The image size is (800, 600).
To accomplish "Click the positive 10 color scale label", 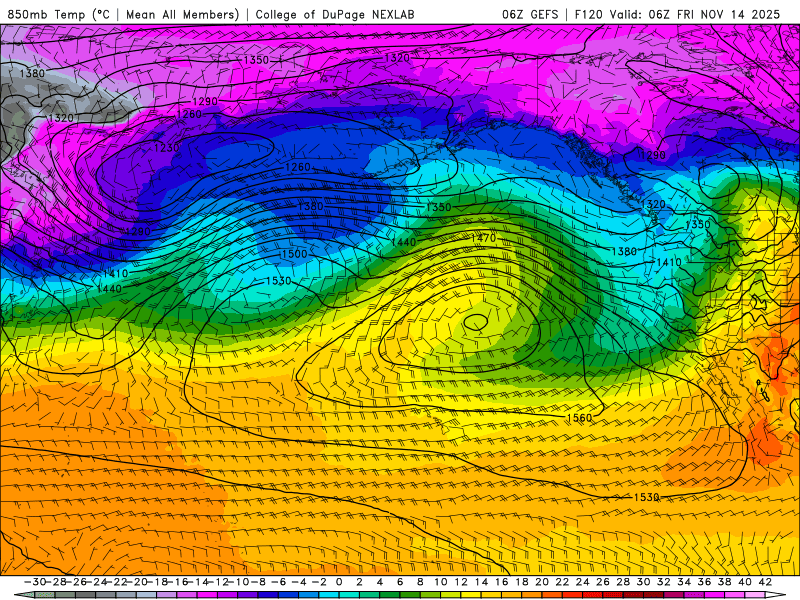I will click(441, 582).
